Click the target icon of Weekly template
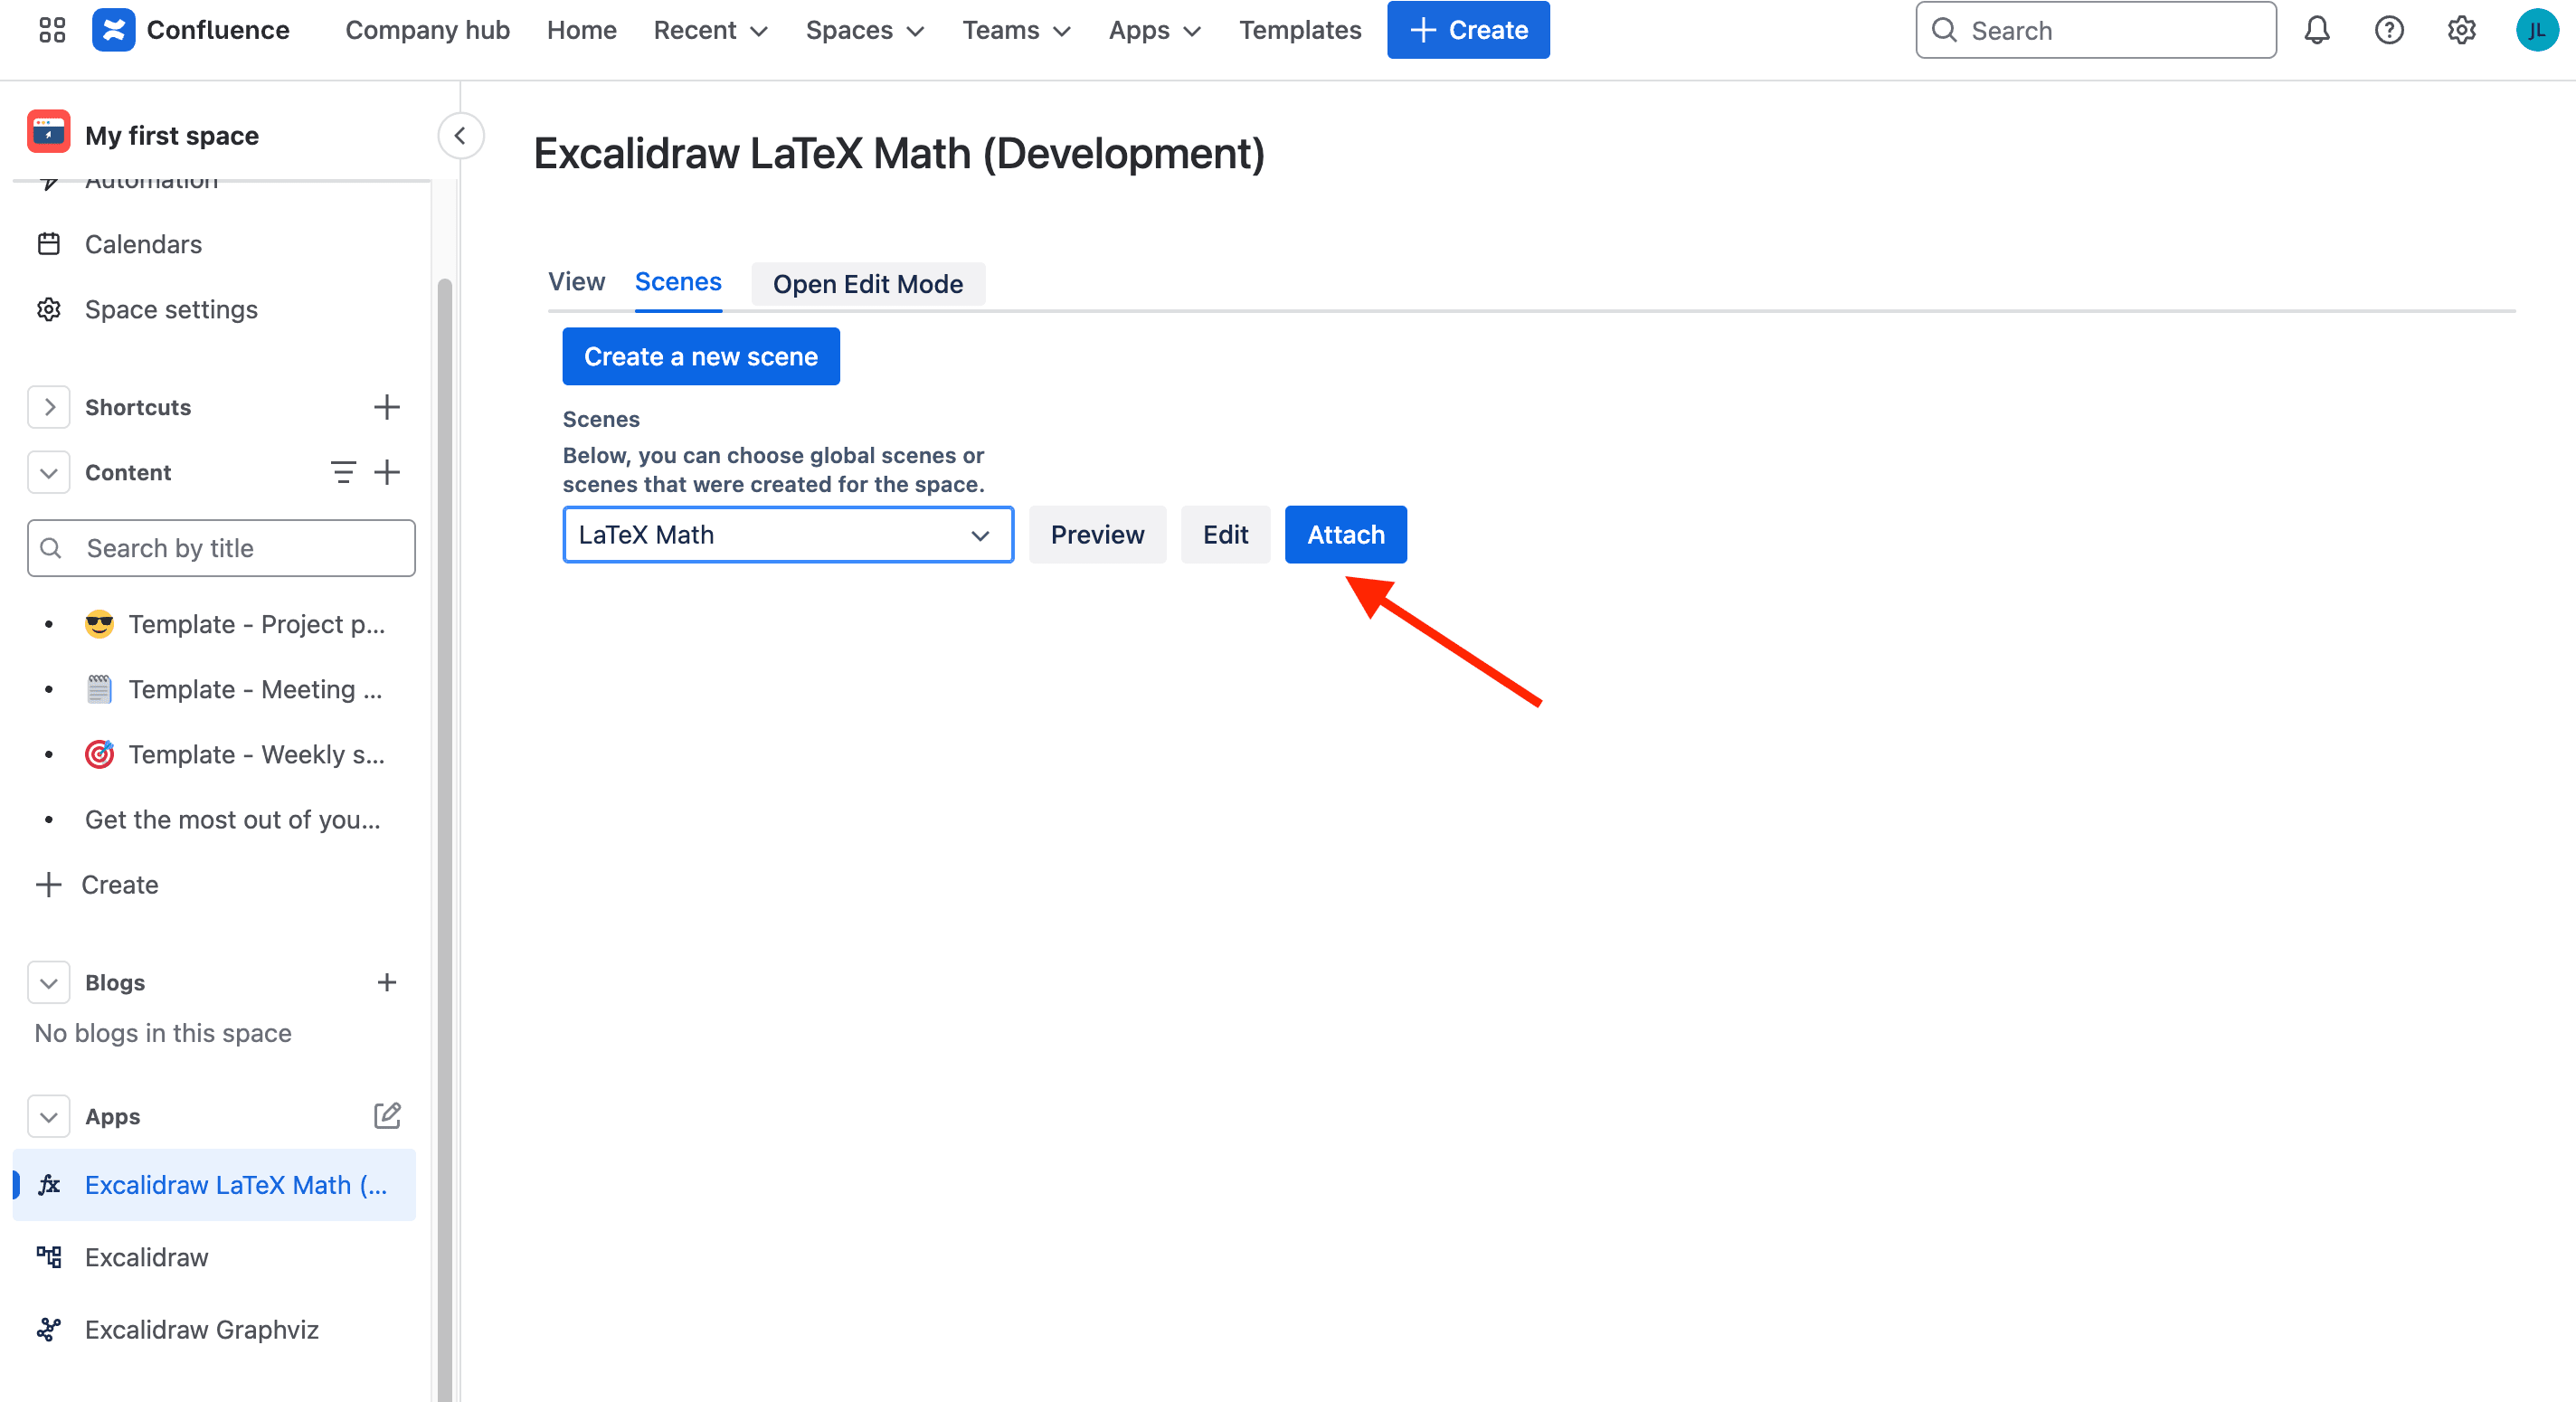Image resolution: width=2576 pixels, height=1402 pixels. tap(99, 754)
